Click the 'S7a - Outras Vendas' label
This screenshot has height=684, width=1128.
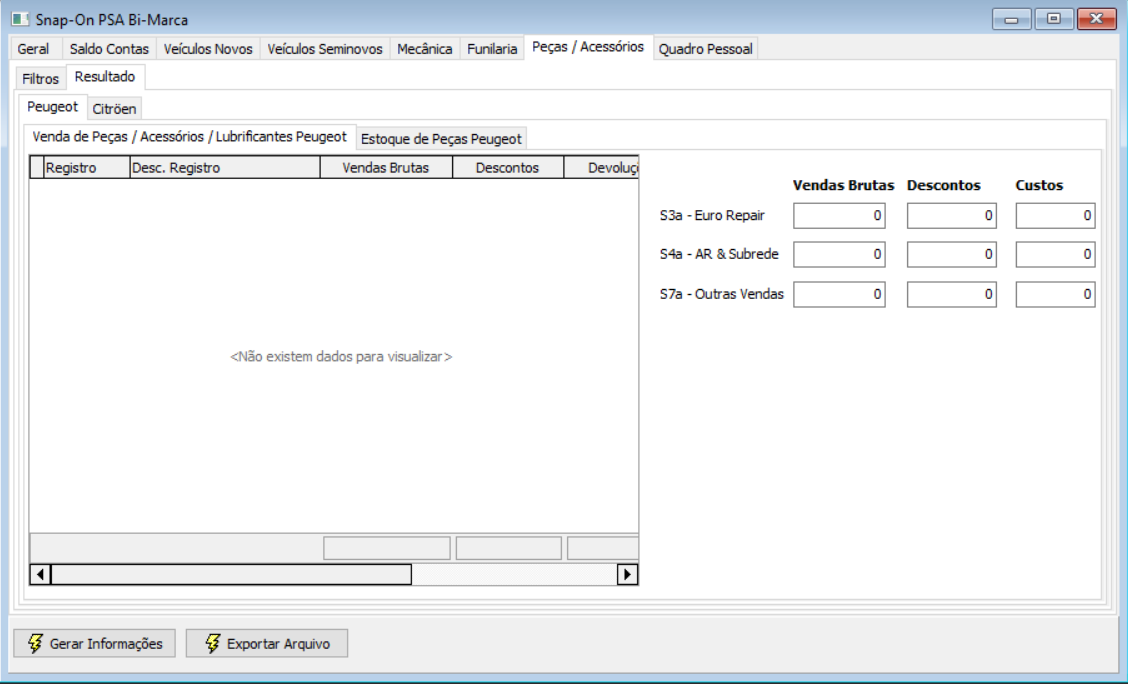[722, 294]
